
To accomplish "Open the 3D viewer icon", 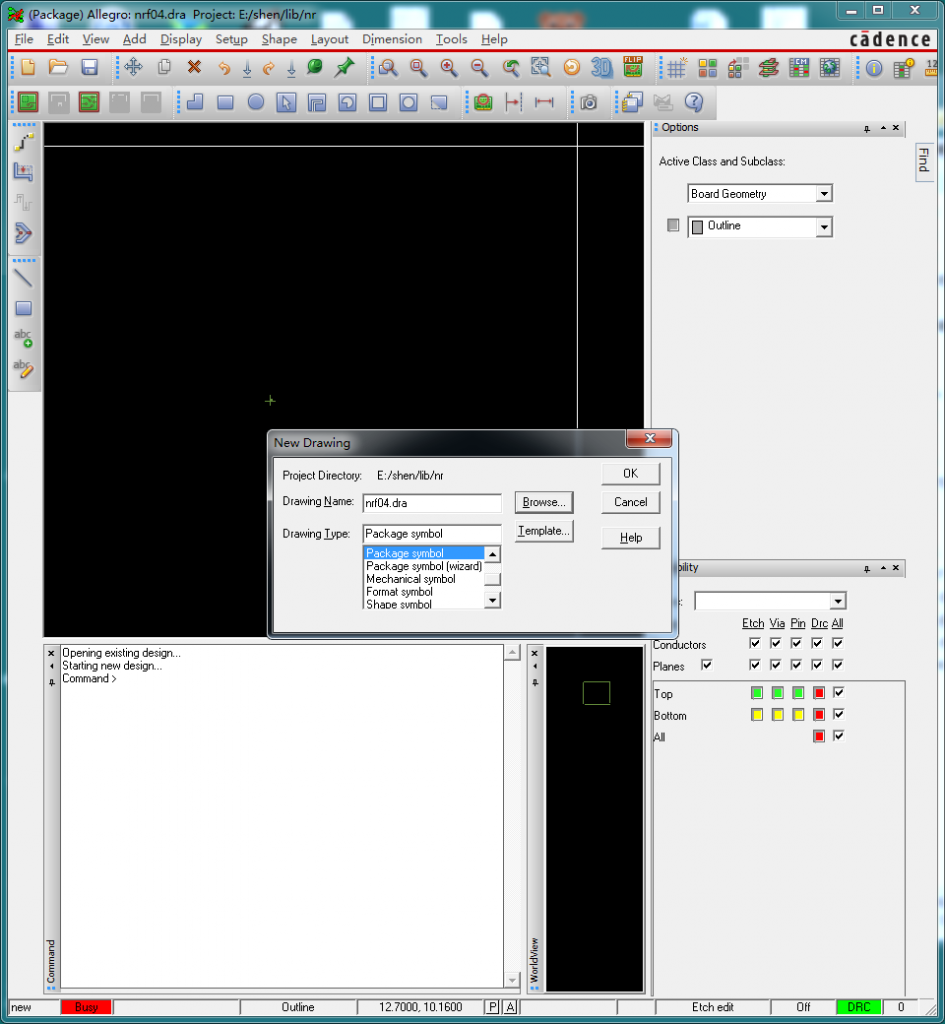I will [x=601, y=68].
